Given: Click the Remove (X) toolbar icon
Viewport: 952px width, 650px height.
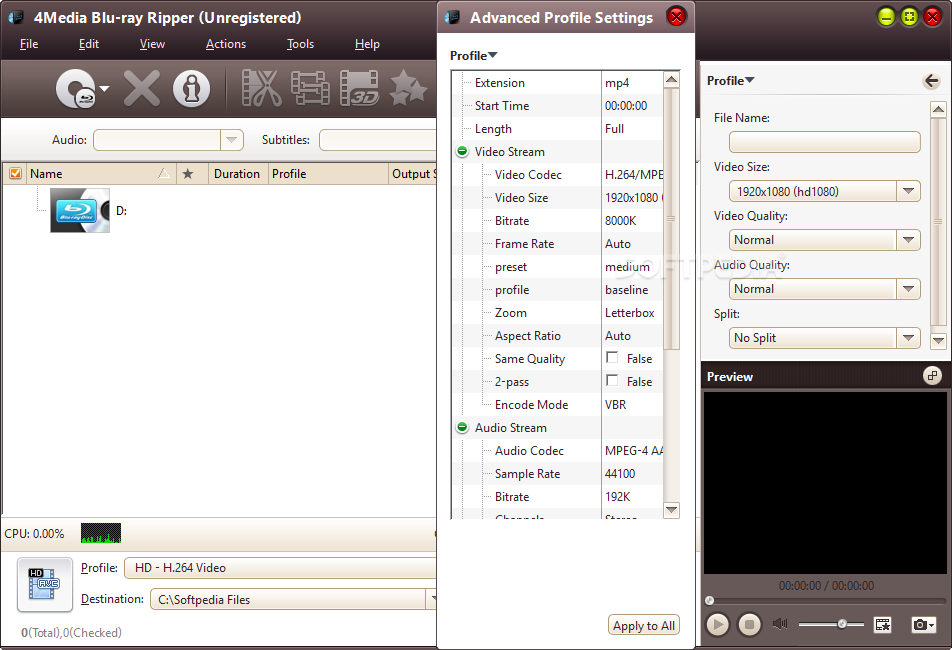Looking at the screenshot, I should click(142, 89).
